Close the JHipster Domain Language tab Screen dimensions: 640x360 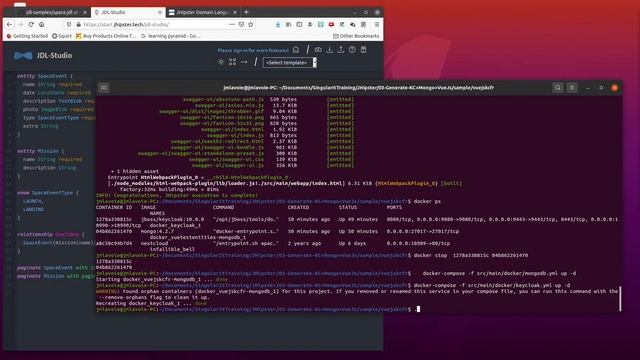coord(235,12)
